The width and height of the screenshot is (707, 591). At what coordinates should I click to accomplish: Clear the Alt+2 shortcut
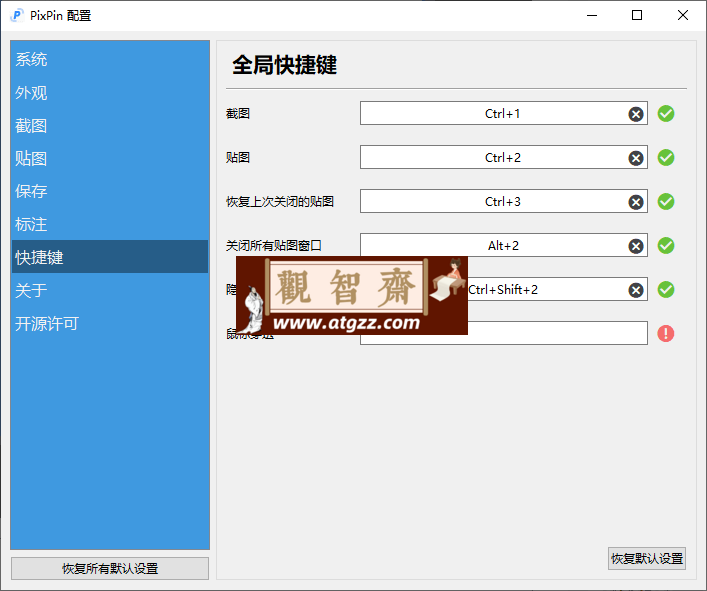(x=636, y=246)
